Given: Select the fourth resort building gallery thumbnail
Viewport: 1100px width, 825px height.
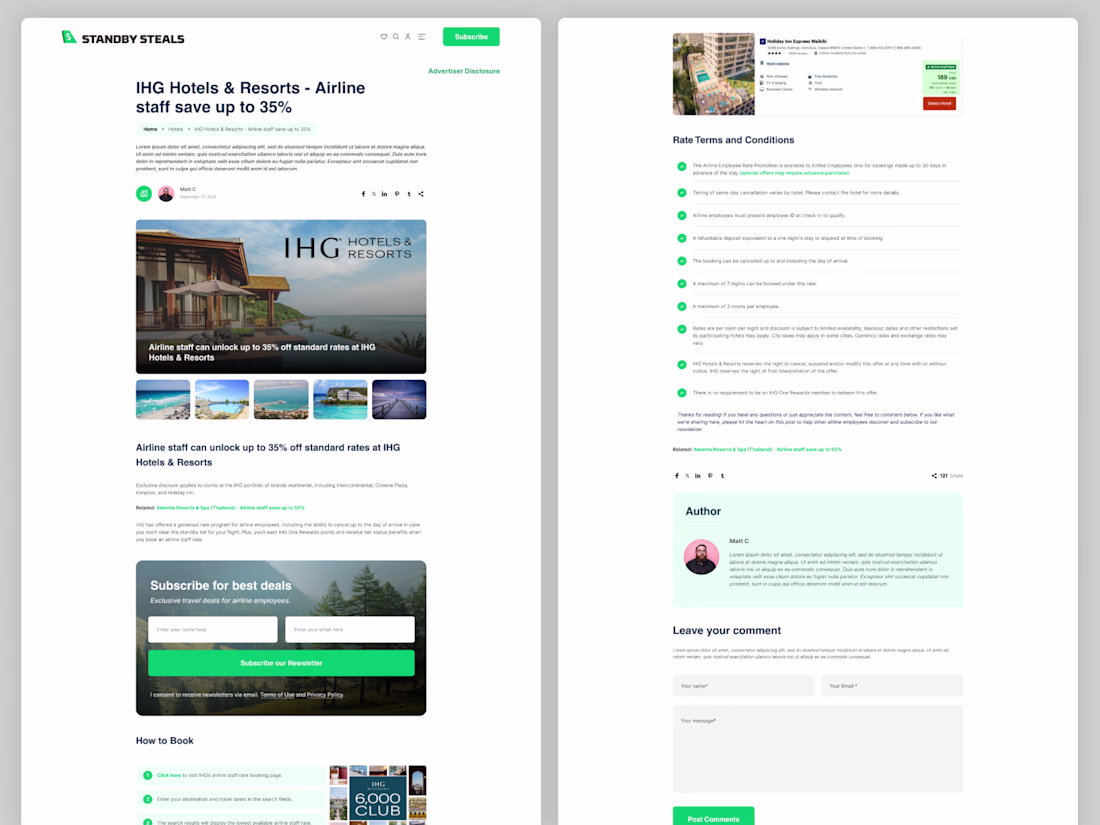Looking at the screenshot, I should tap(340, 399).
